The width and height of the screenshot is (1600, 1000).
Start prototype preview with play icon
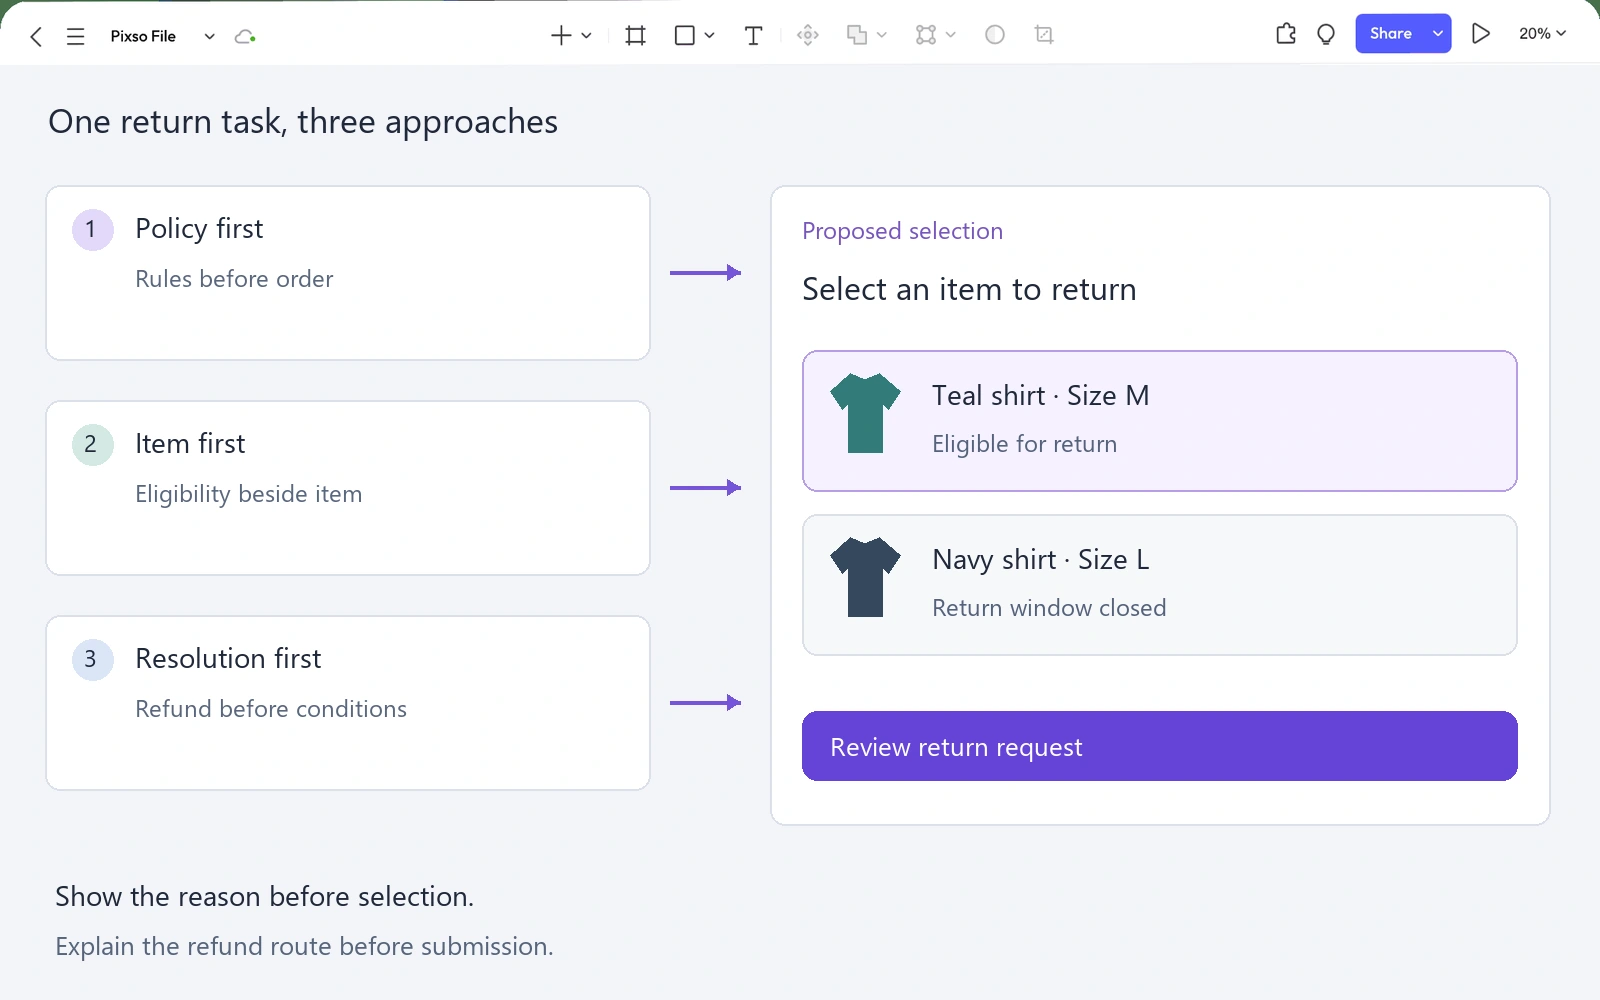[x=1481, y=34]
